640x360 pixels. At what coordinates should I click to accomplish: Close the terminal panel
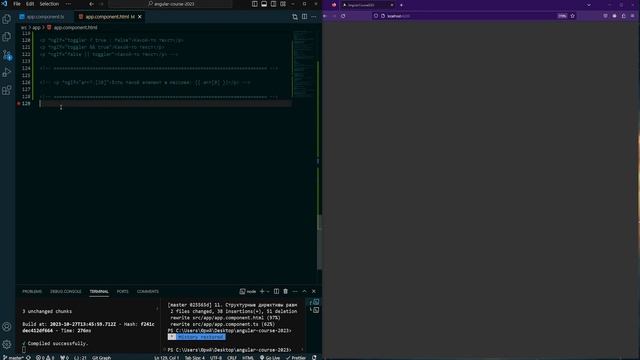tap(313, 291)
